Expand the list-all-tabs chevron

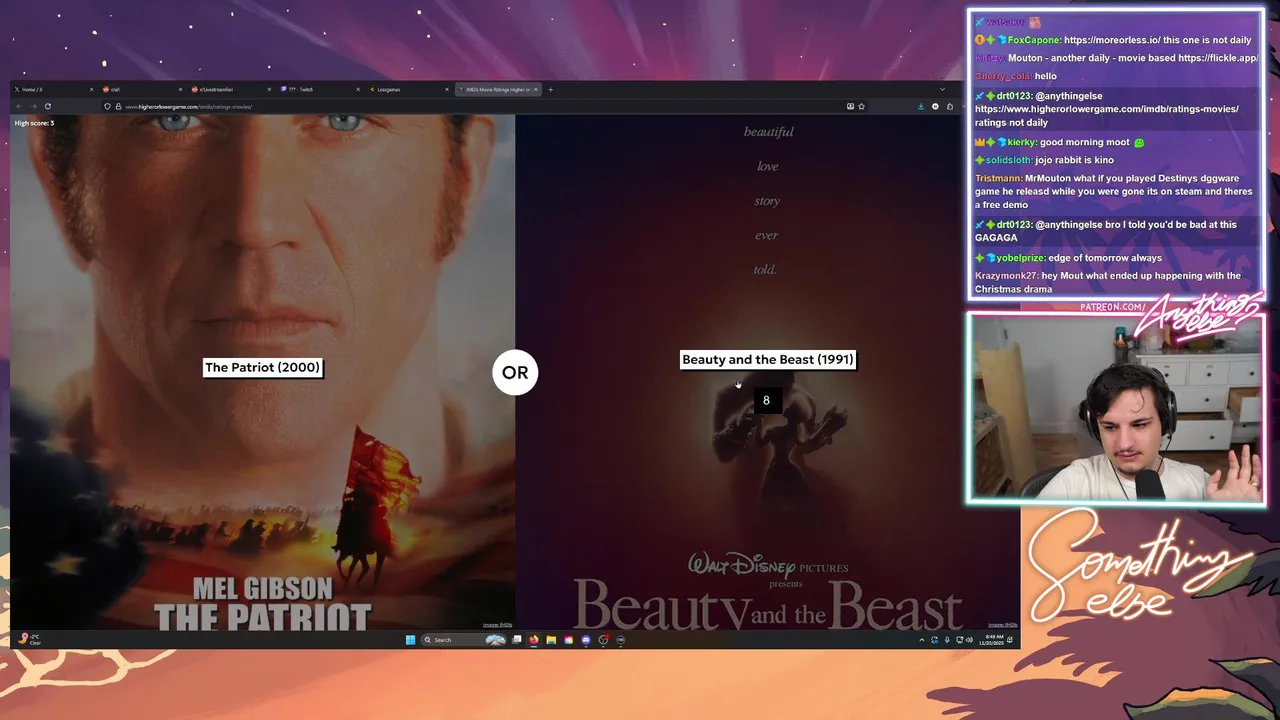pos(942,89)
